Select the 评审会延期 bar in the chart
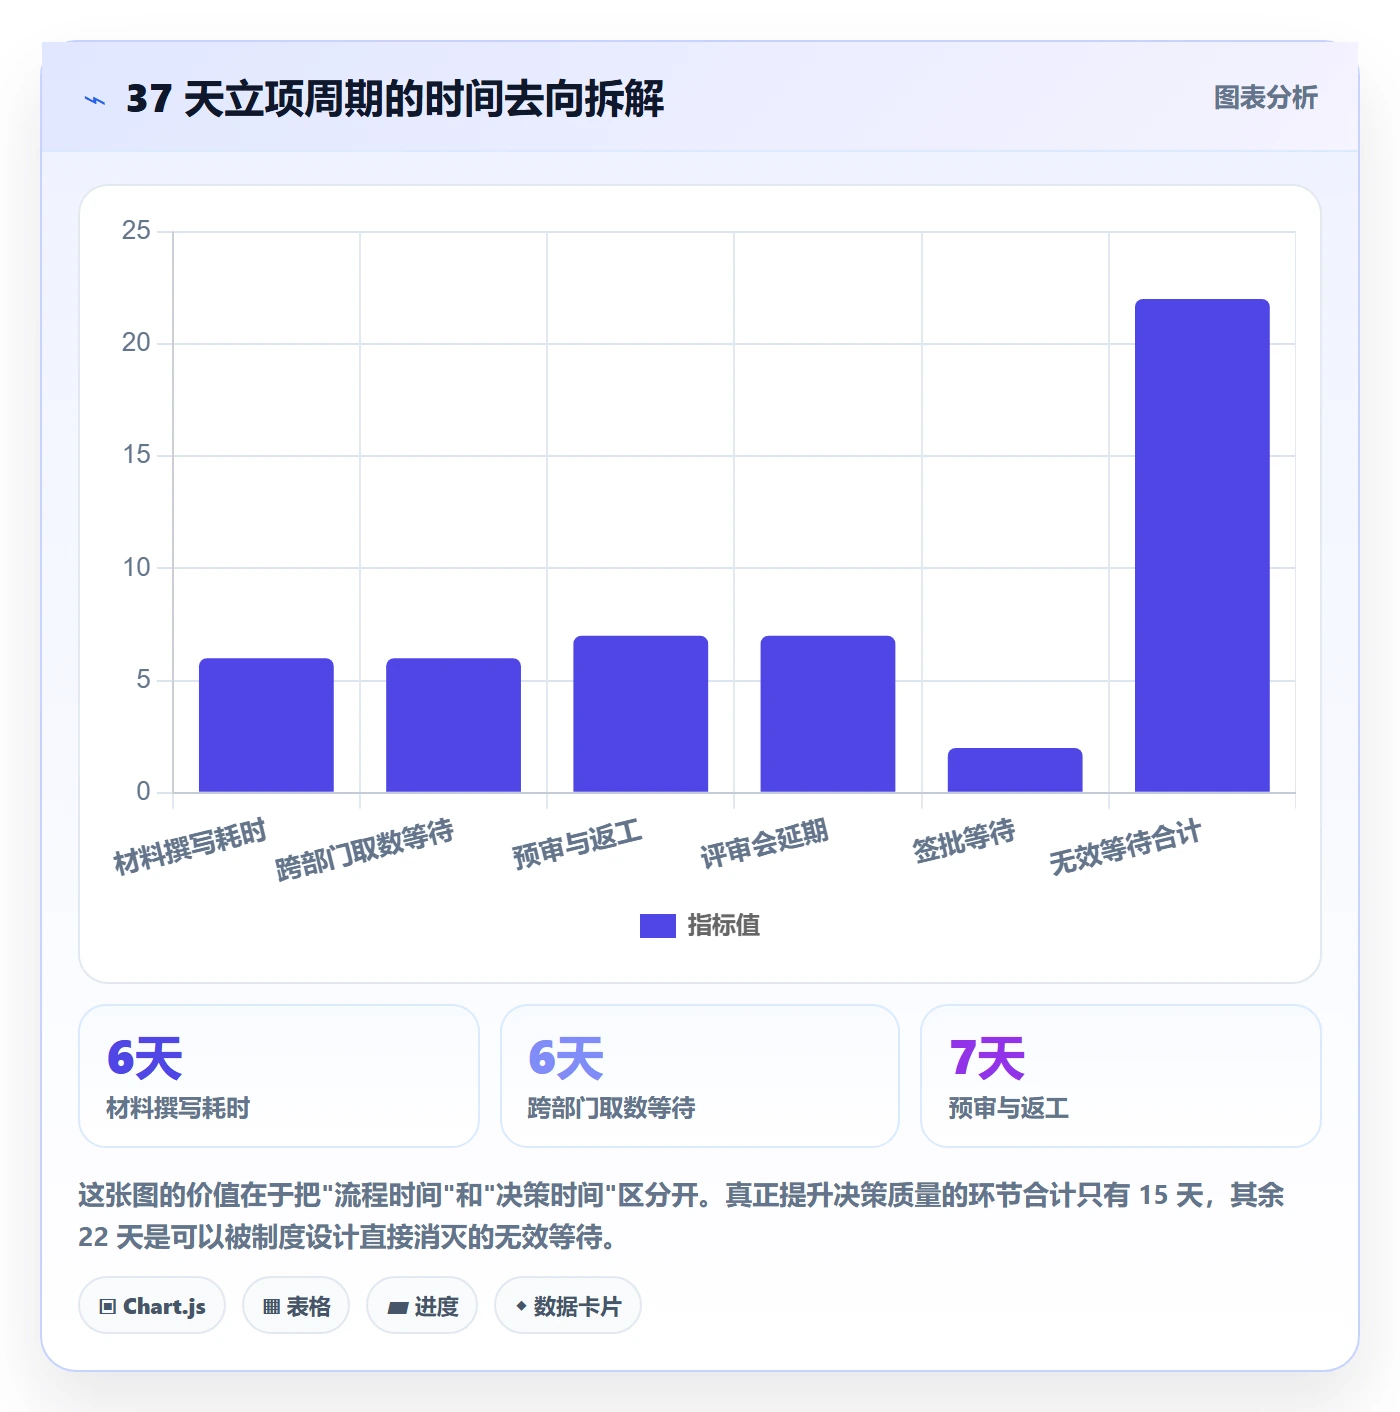The image size is (1400, 1412). coord(827,714)
